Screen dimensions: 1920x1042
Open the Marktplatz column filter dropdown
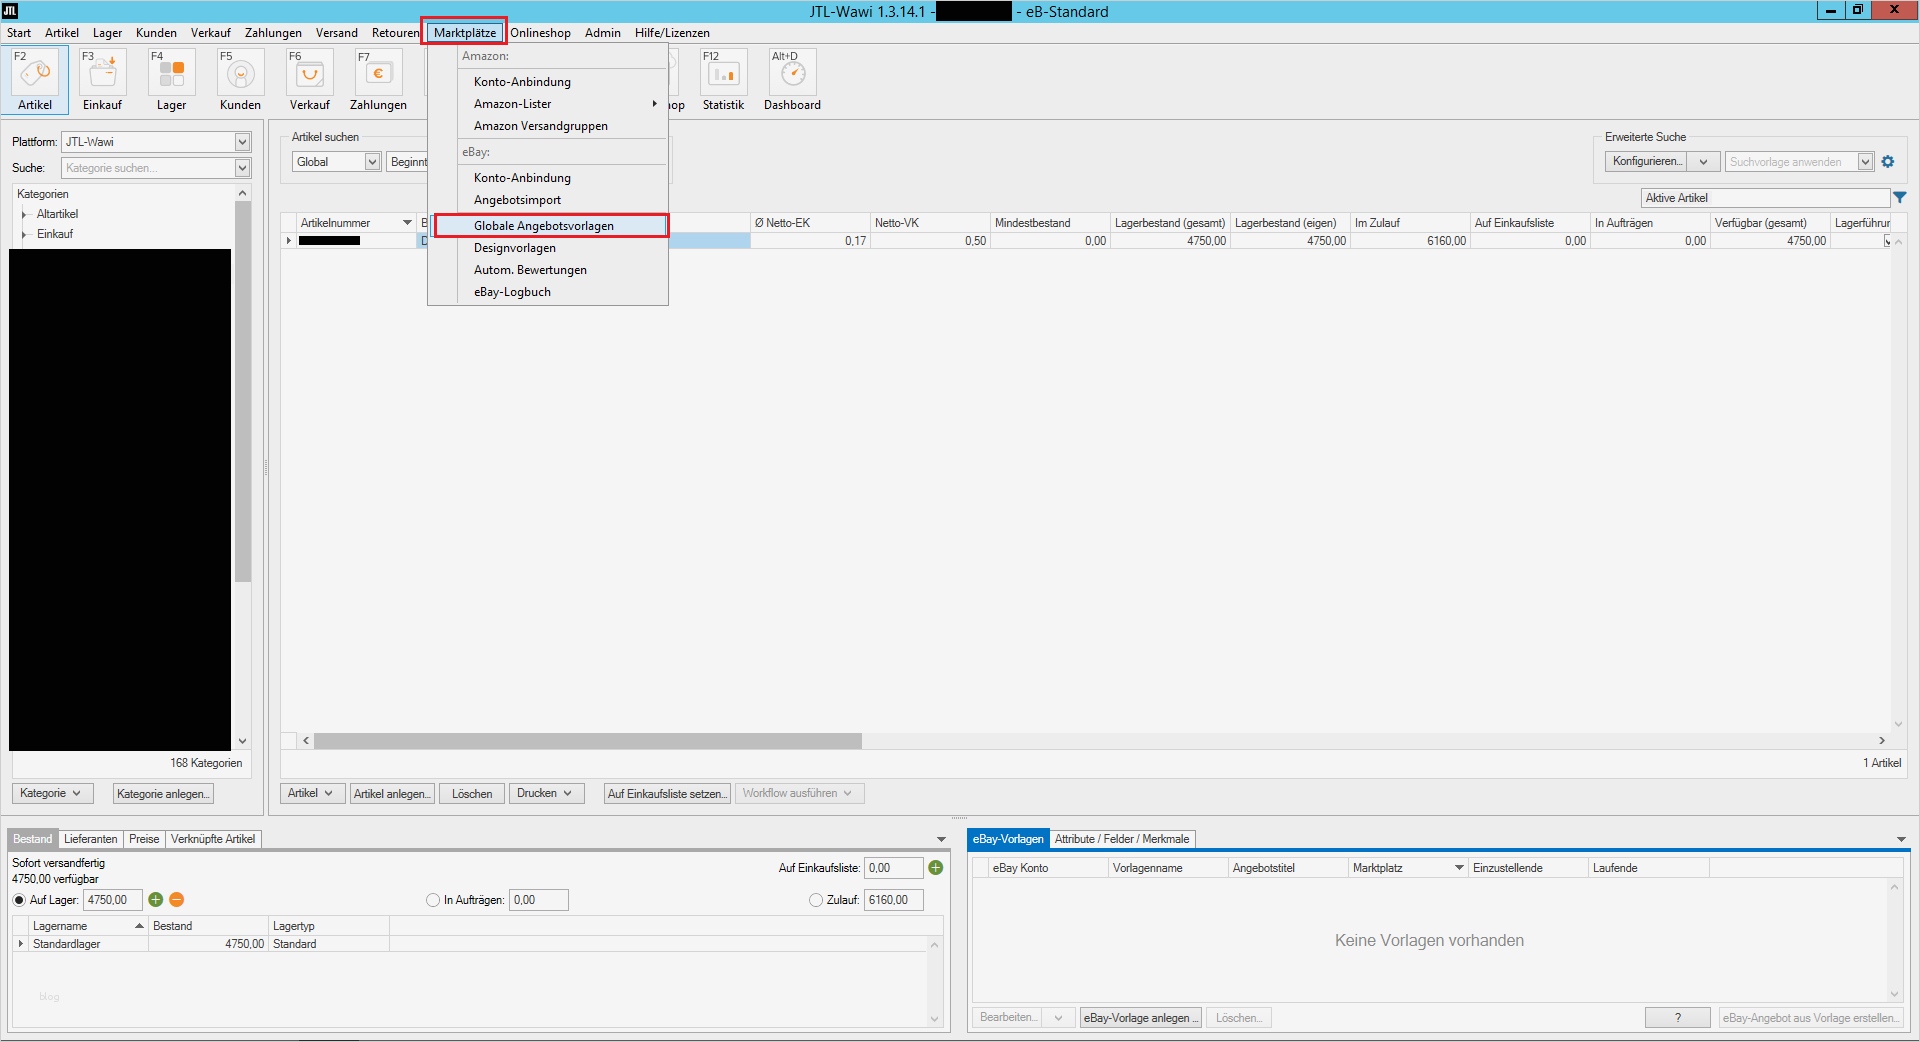[1459, 868]
